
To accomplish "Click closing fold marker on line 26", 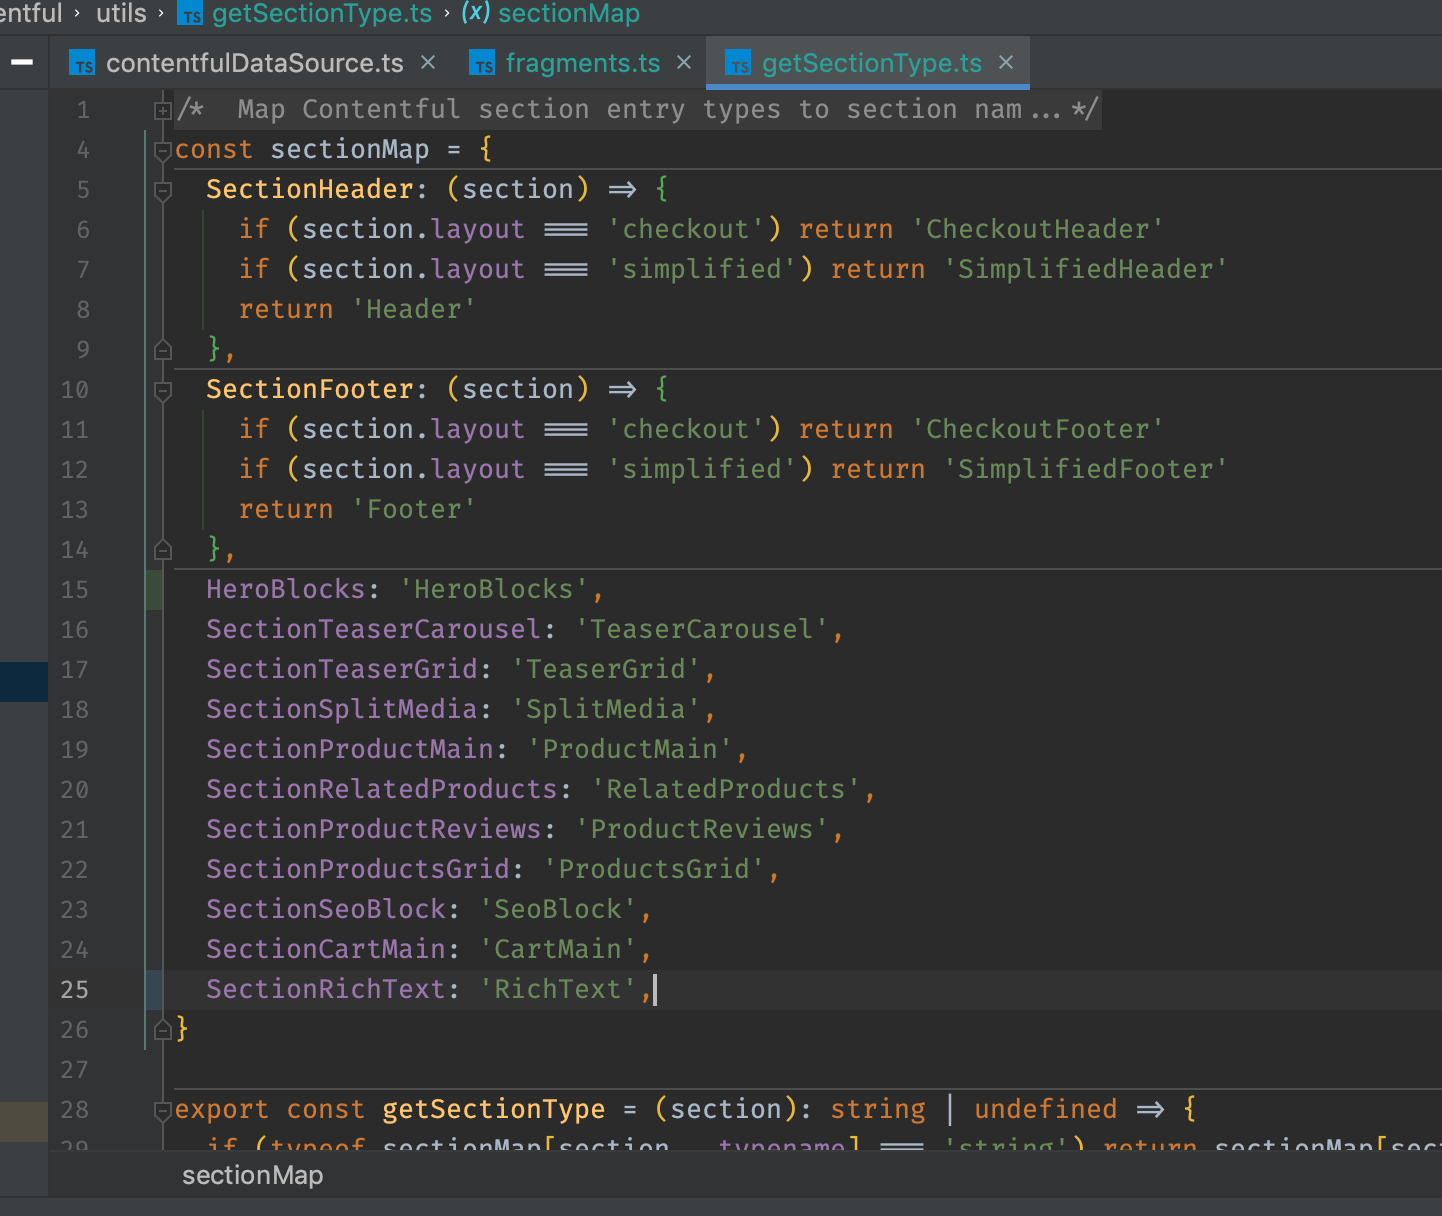I will tap(163, 1029).
